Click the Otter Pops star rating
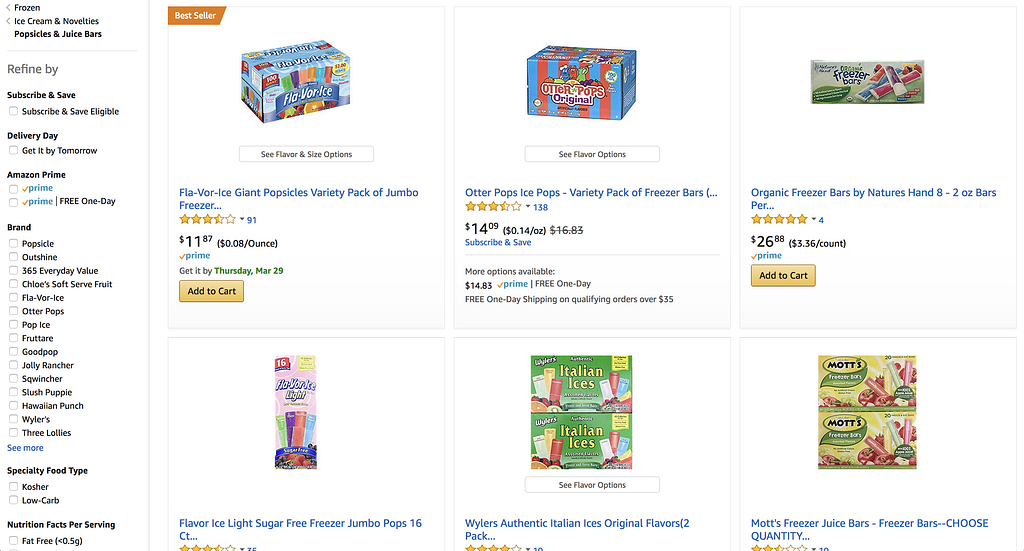1024x551 pixels. pos(493,207)
